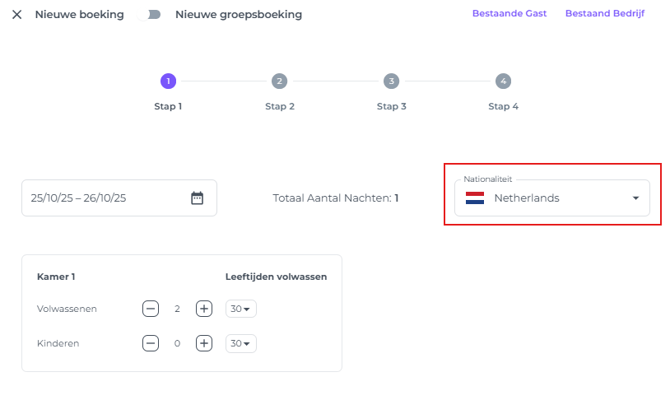Click the Netherlands text in Nationaliteit
The height and width of the screenshot is (414, 670).
(x=527, y=198)
